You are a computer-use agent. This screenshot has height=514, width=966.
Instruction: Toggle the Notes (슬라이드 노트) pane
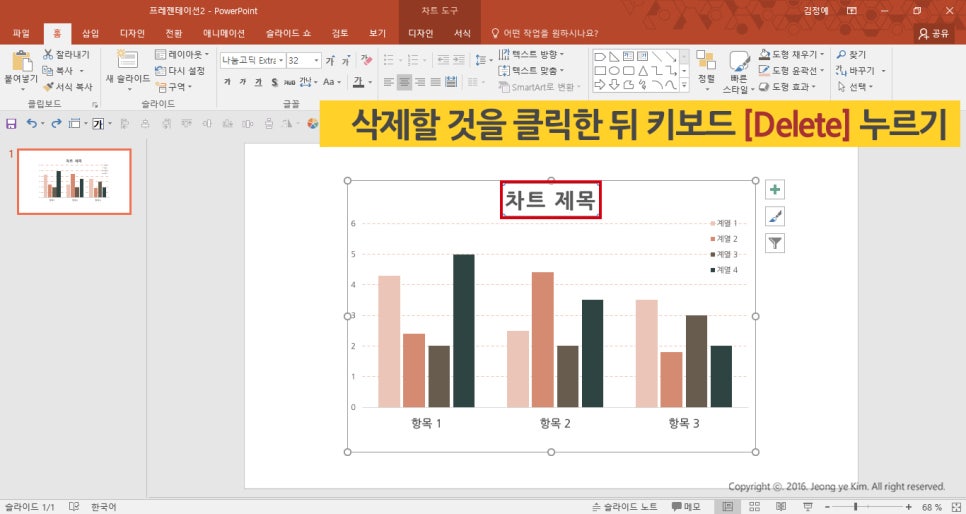[625, 507]
